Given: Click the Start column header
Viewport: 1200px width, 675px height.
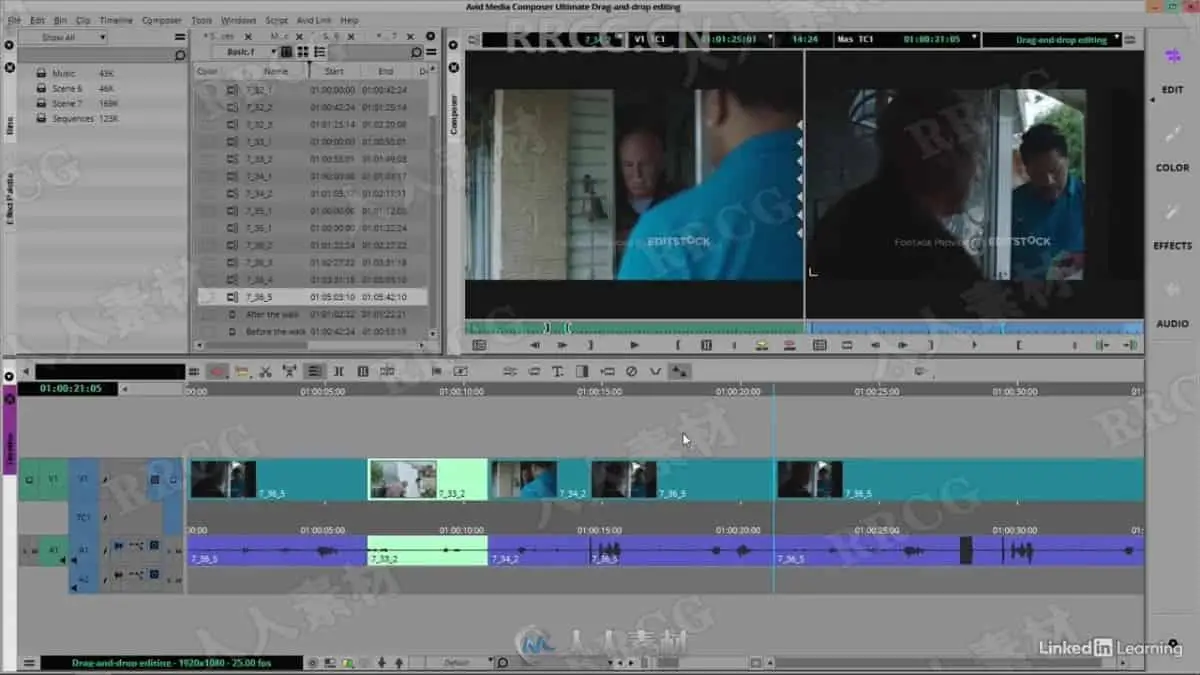Looking at the screenshot, I should coord(334,71).
